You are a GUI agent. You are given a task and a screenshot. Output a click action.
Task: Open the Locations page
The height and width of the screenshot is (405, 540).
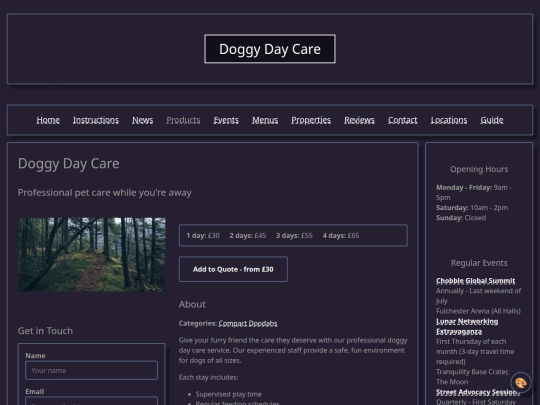[x=449, y=120]
